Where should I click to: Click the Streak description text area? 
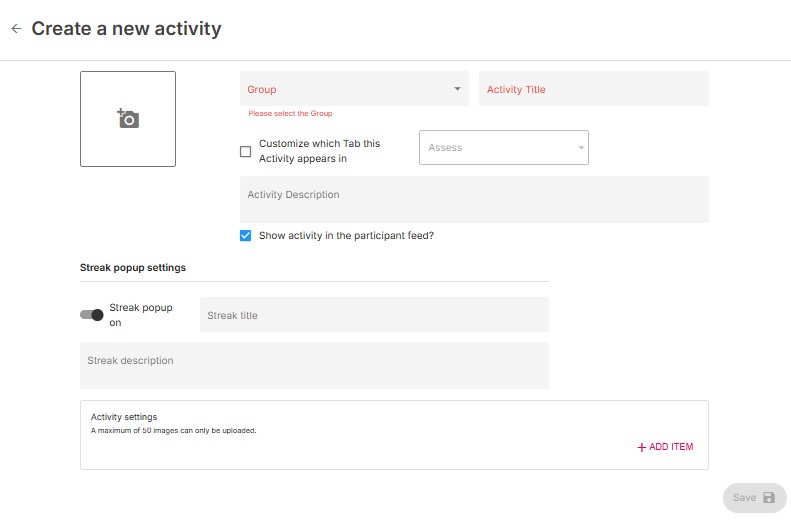(x=314, y=365)
